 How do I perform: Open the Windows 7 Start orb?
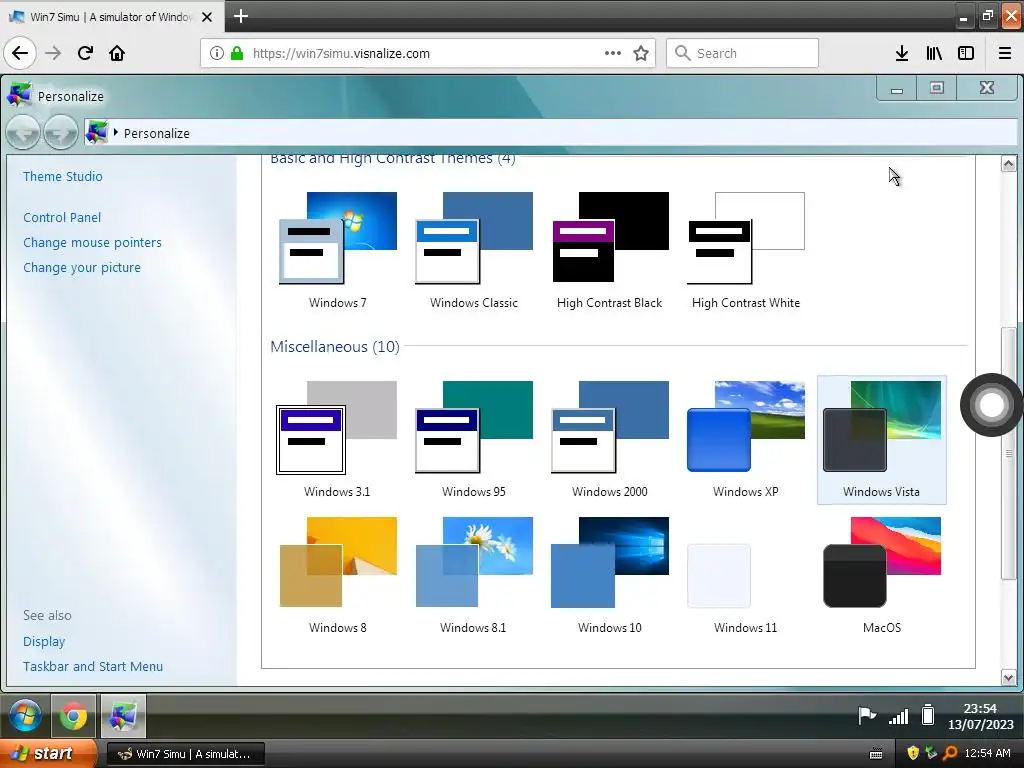click(25, 715)
